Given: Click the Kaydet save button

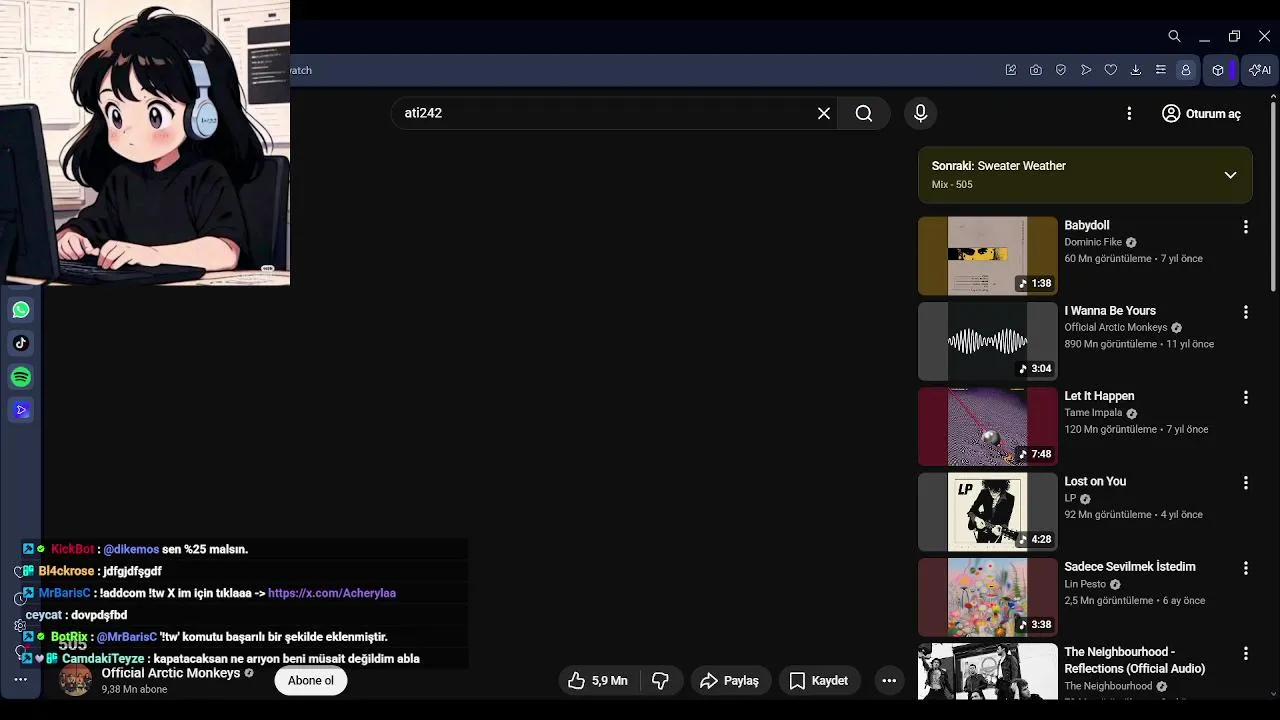Looking at the screenshot, I should [x=819, y=681].
